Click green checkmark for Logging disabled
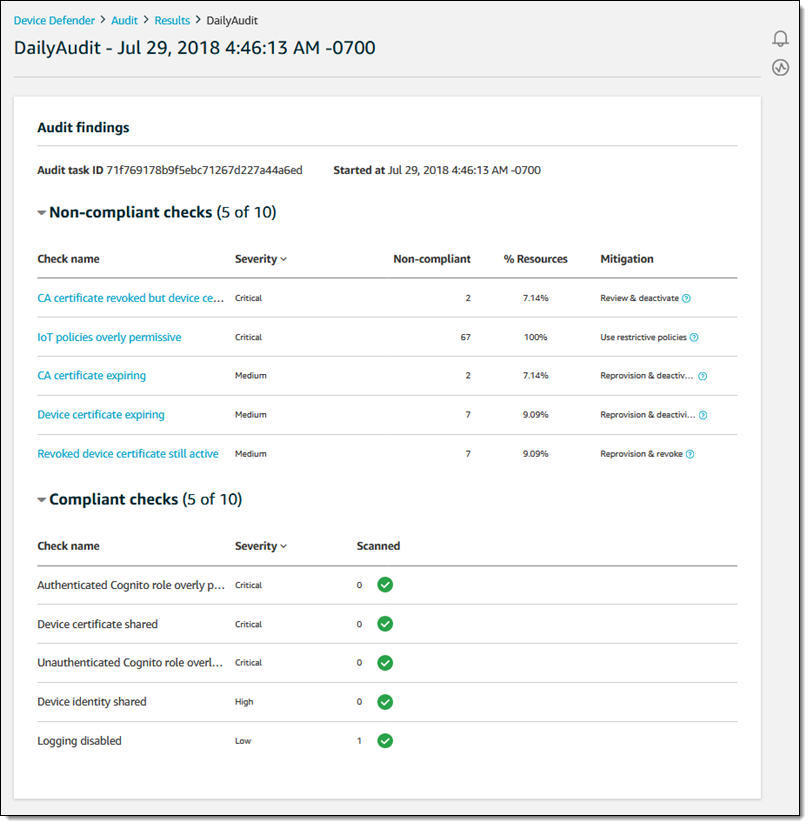The width and height of the screenshot is (810, 826). tap(385, 741)
